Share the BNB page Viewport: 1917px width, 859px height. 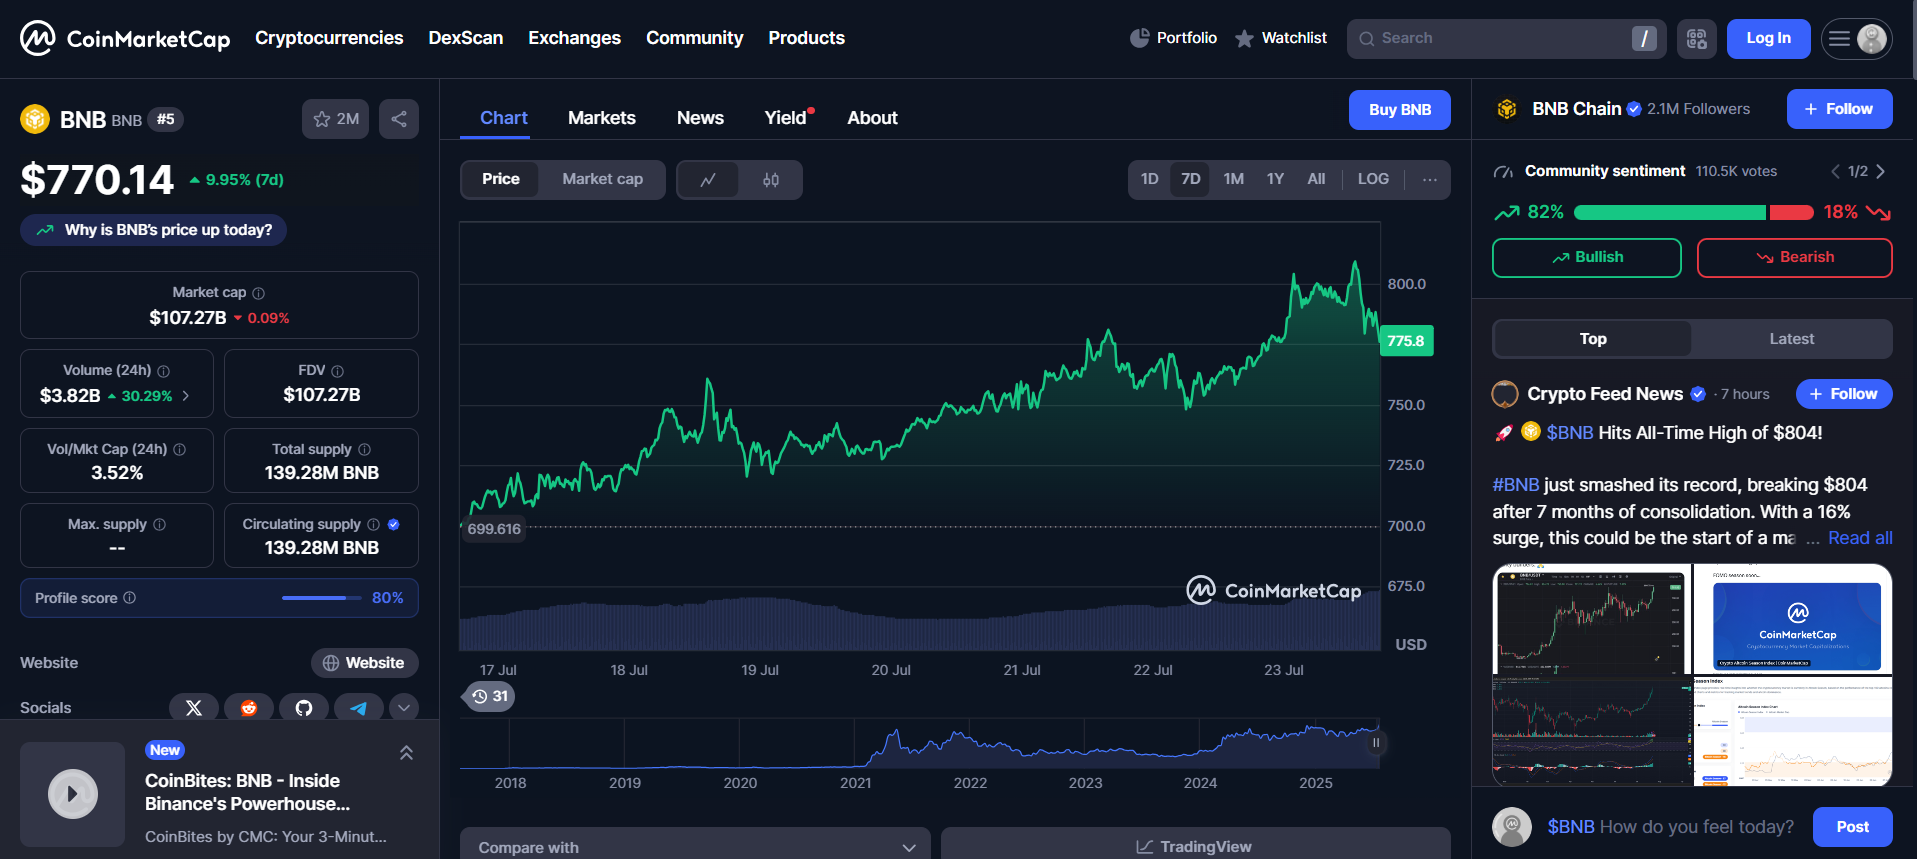(x=399, y=119)
